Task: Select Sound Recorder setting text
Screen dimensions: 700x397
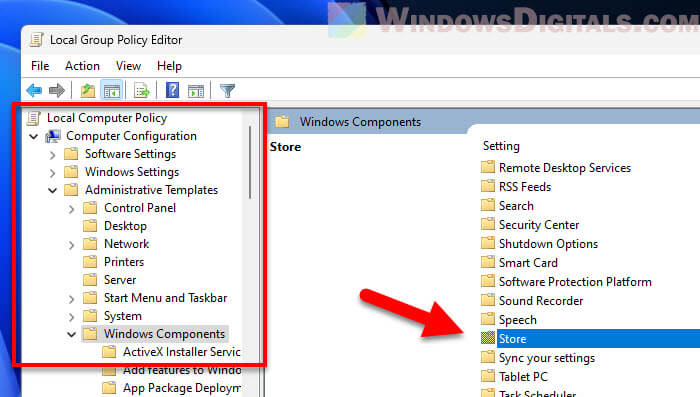Action: tap(541, 301)
